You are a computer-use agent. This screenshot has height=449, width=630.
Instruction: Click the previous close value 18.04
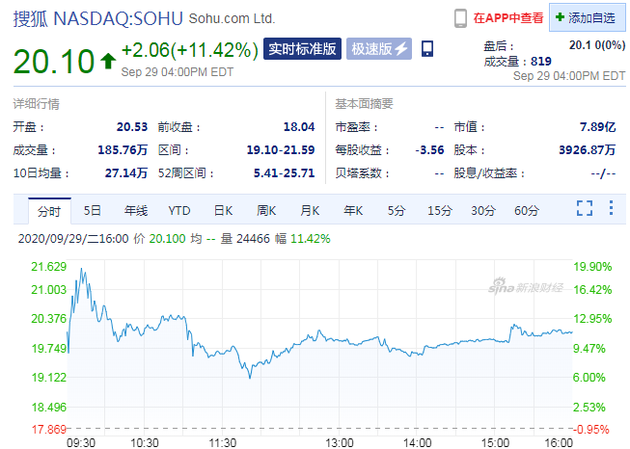pos(299,127)
